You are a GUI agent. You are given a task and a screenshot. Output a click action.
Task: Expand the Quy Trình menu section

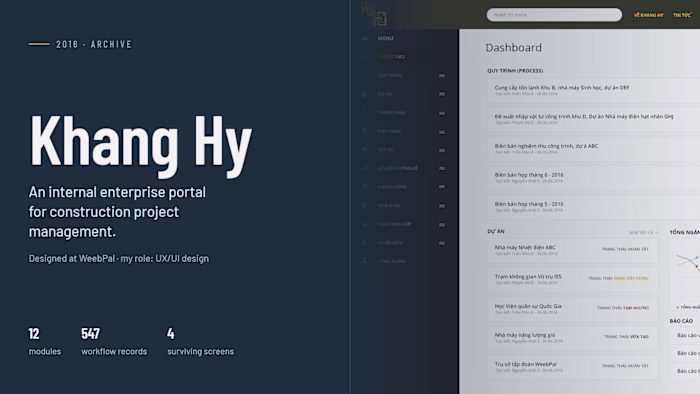point(442,75)
